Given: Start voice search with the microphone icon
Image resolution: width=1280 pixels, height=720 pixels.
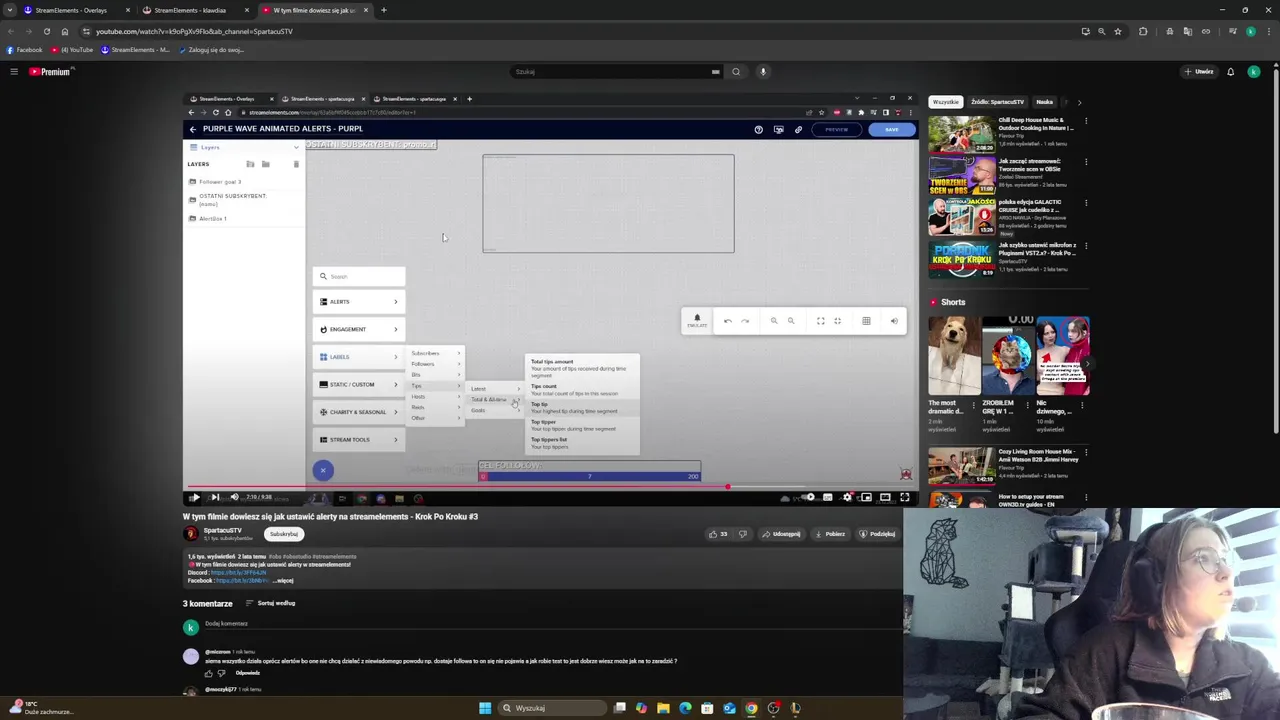Looking at the screenshot, I should pos(763,71).
